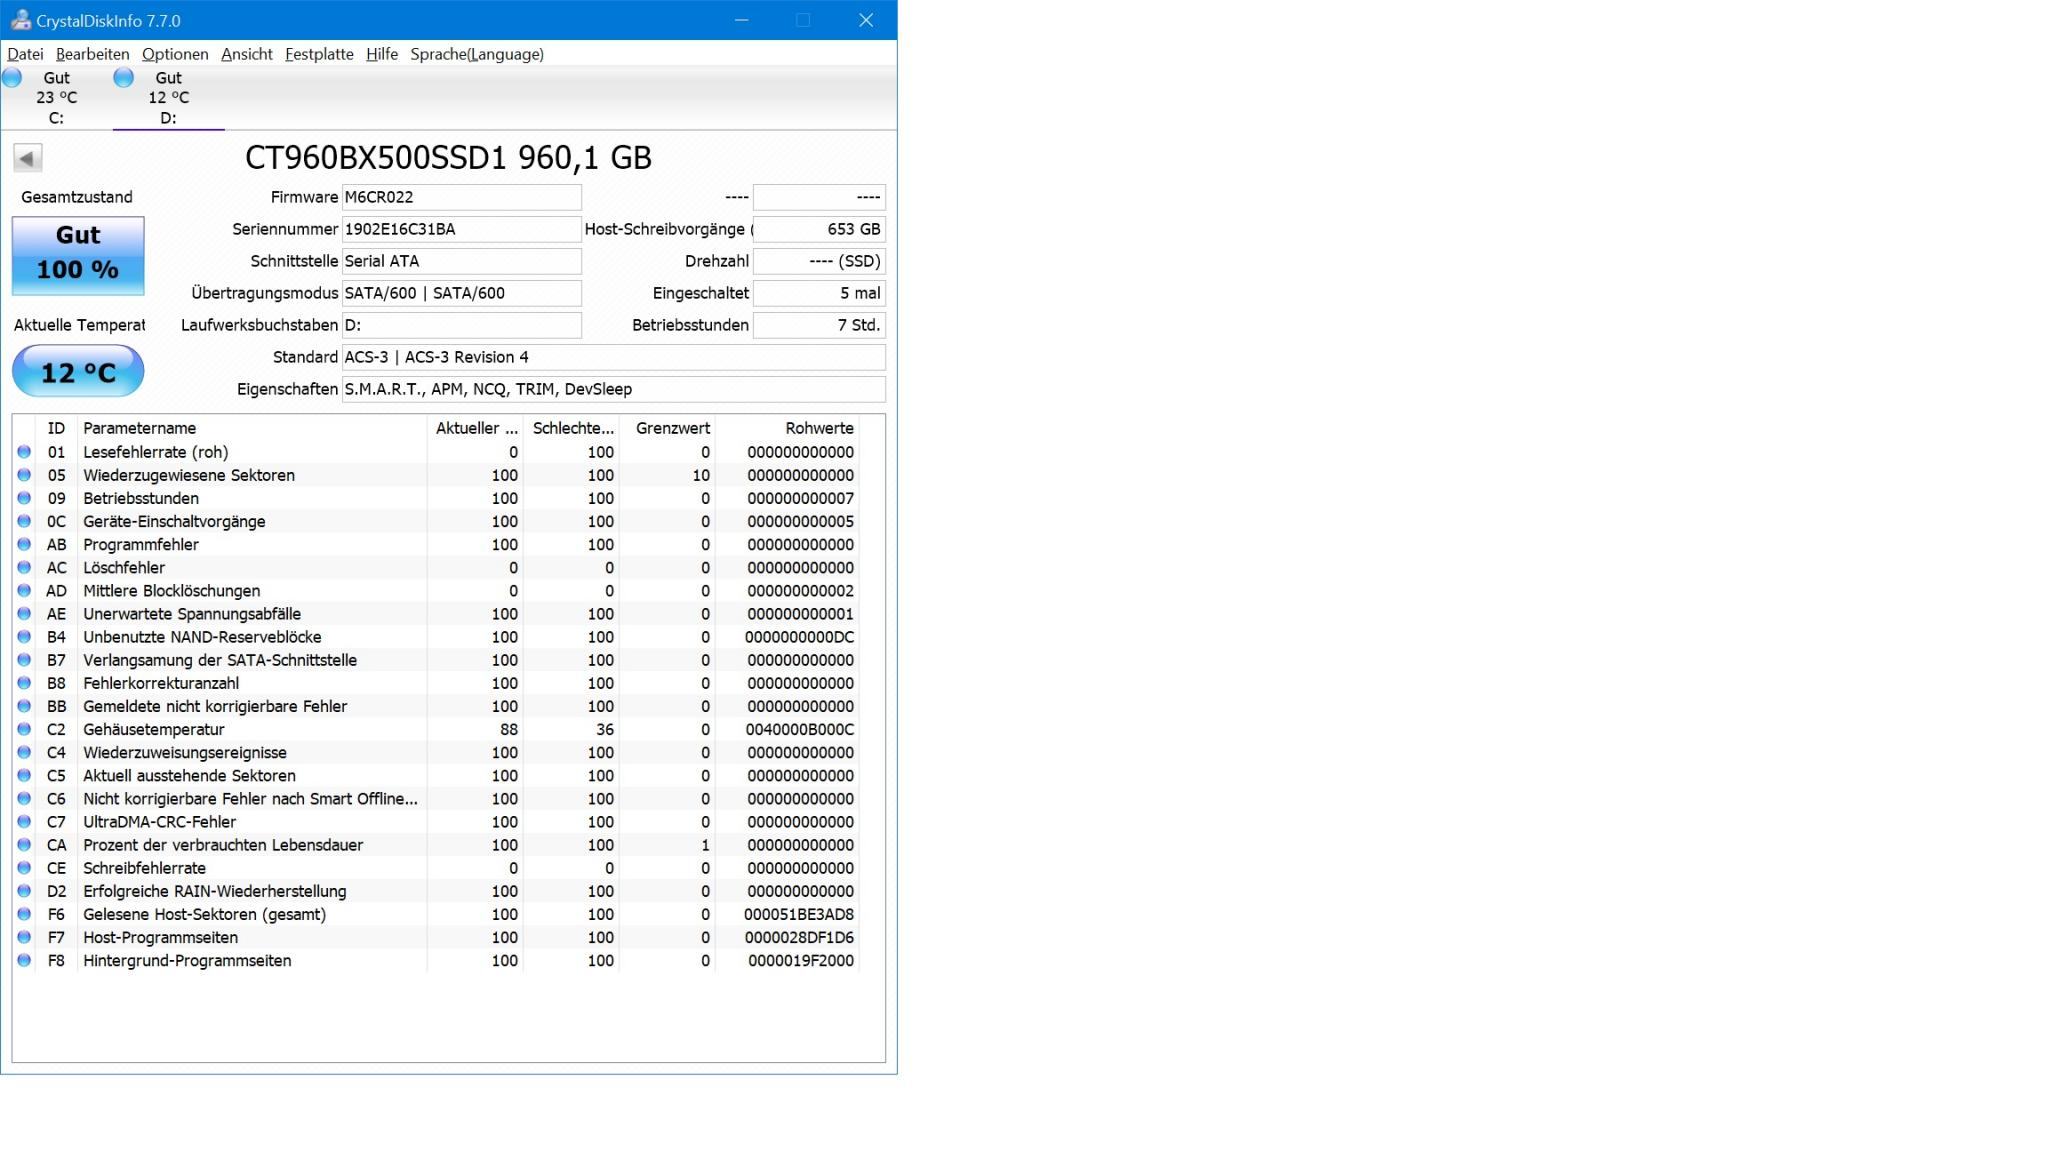Click raw value 000051BE3AD8

coord(798,914)
